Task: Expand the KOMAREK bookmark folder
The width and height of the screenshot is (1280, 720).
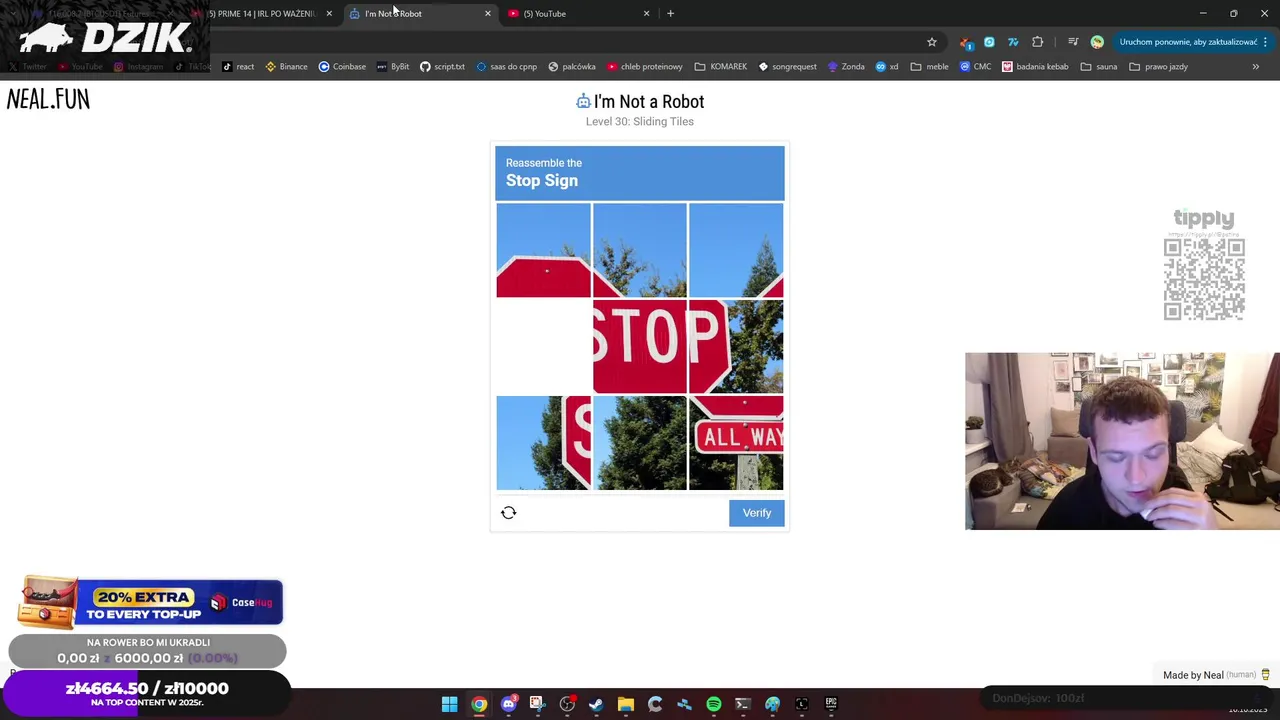Action: click(x=721, y=67)
